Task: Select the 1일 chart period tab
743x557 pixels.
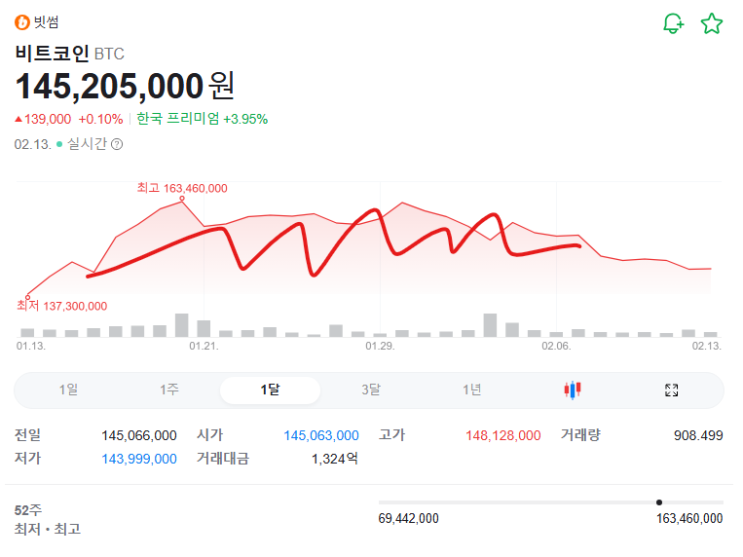Action: click(x=68, y=390)
